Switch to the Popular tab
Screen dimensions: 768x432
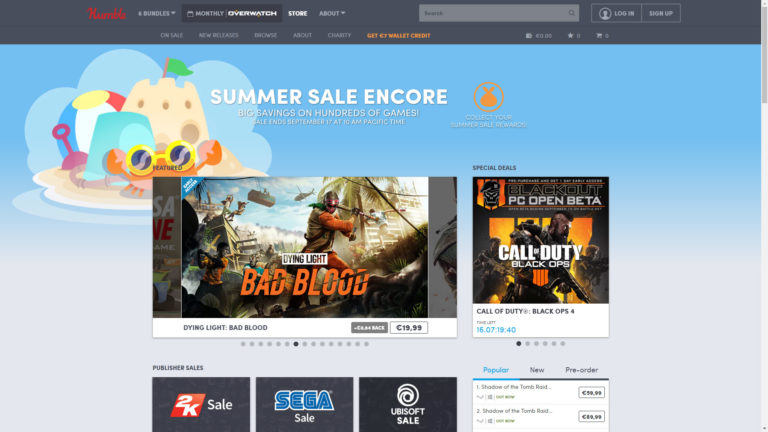pyautogui.click(x=496, y=370)
